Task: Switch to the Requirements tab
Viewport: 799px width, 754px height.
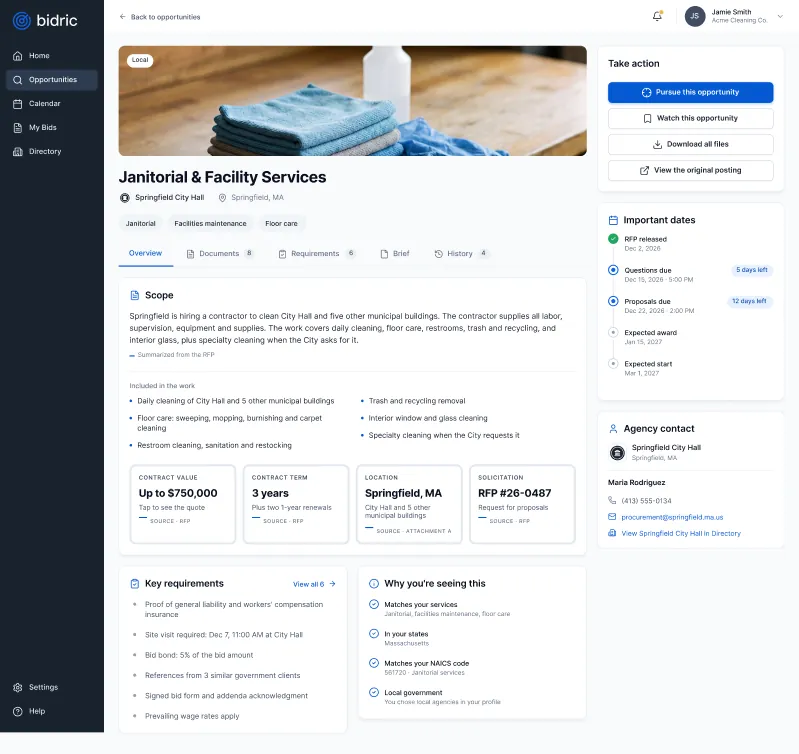Action: (x=316, y=254)
